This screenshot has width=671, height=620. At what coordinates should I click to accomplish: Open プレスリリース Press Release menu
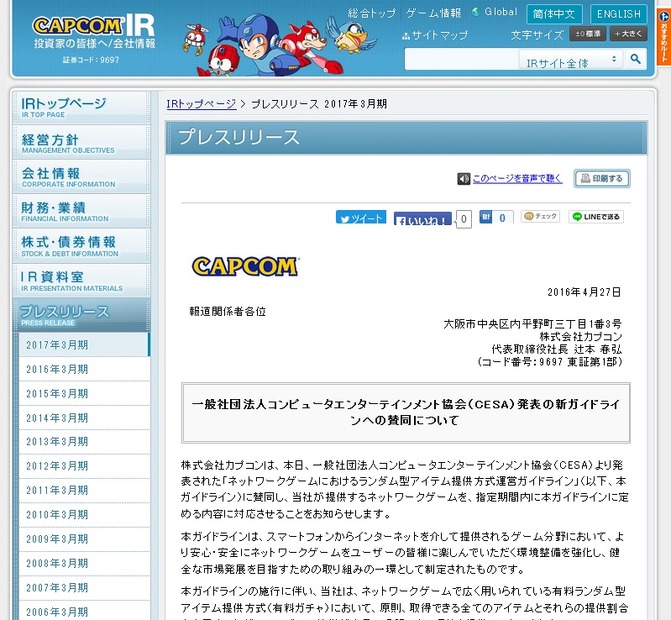pos(81,315)
